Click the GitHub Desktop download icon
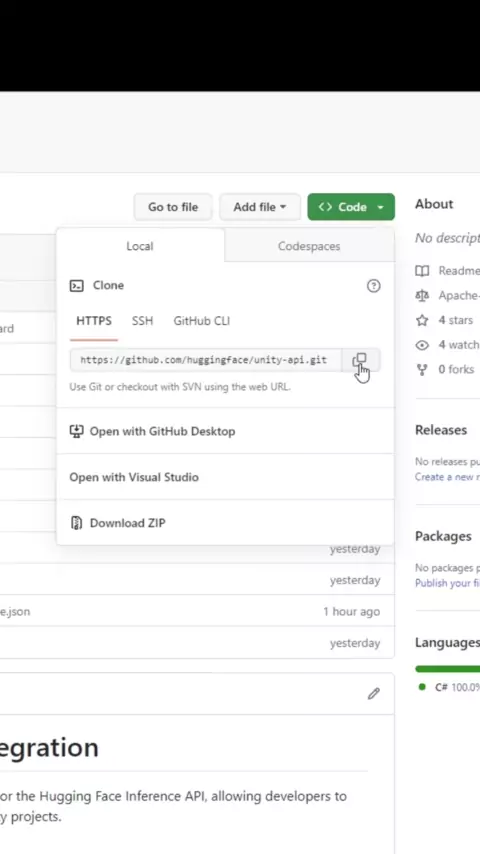 click(76, 431)
